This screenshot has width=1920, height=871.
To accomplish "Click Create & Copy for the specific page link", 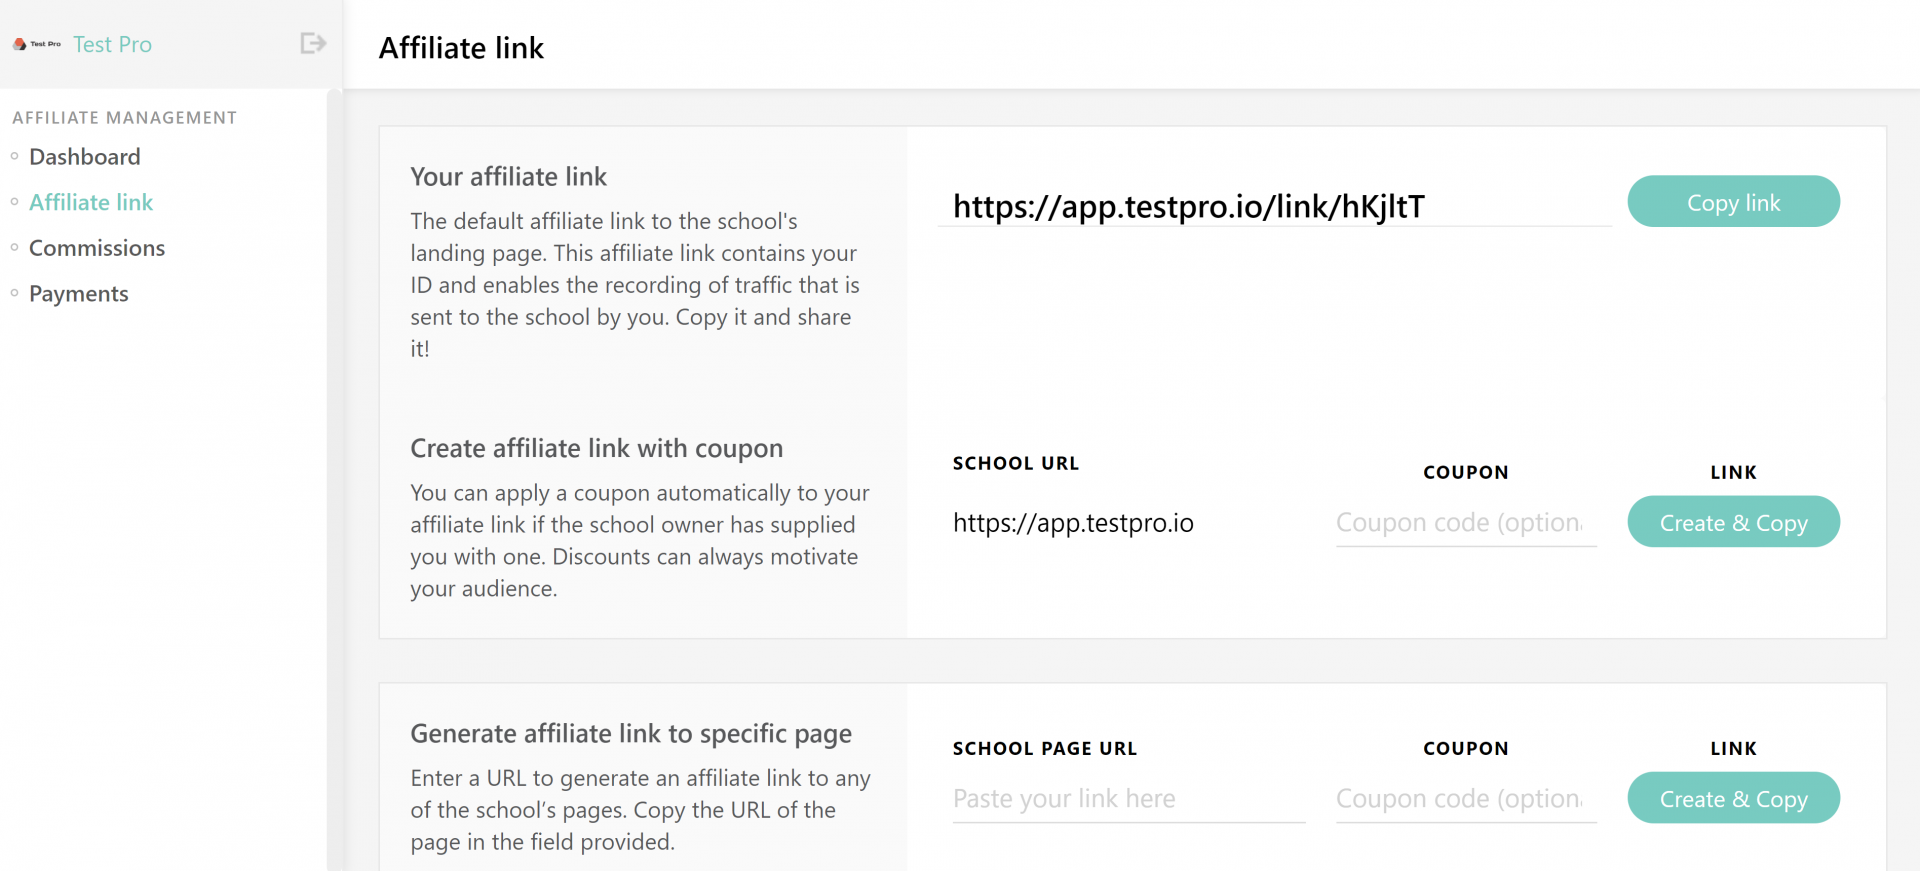I will coord(1733,798).
